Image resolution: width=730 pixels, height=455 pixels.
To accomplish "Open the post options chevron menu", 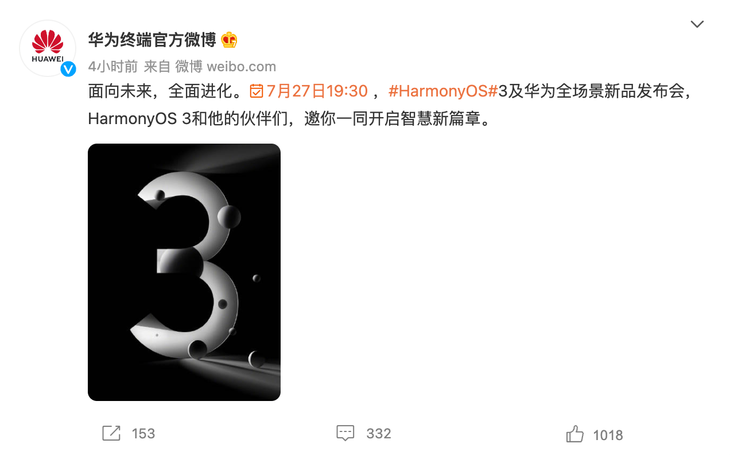I will tap(696, 24).
